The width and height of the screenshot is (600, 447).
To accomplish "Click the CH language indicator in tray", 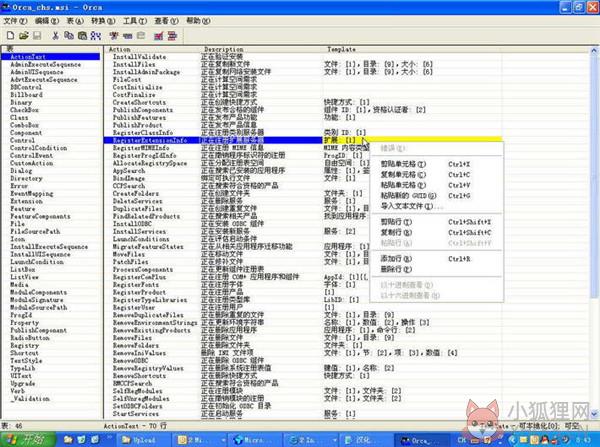I will [x=461, y=440].
